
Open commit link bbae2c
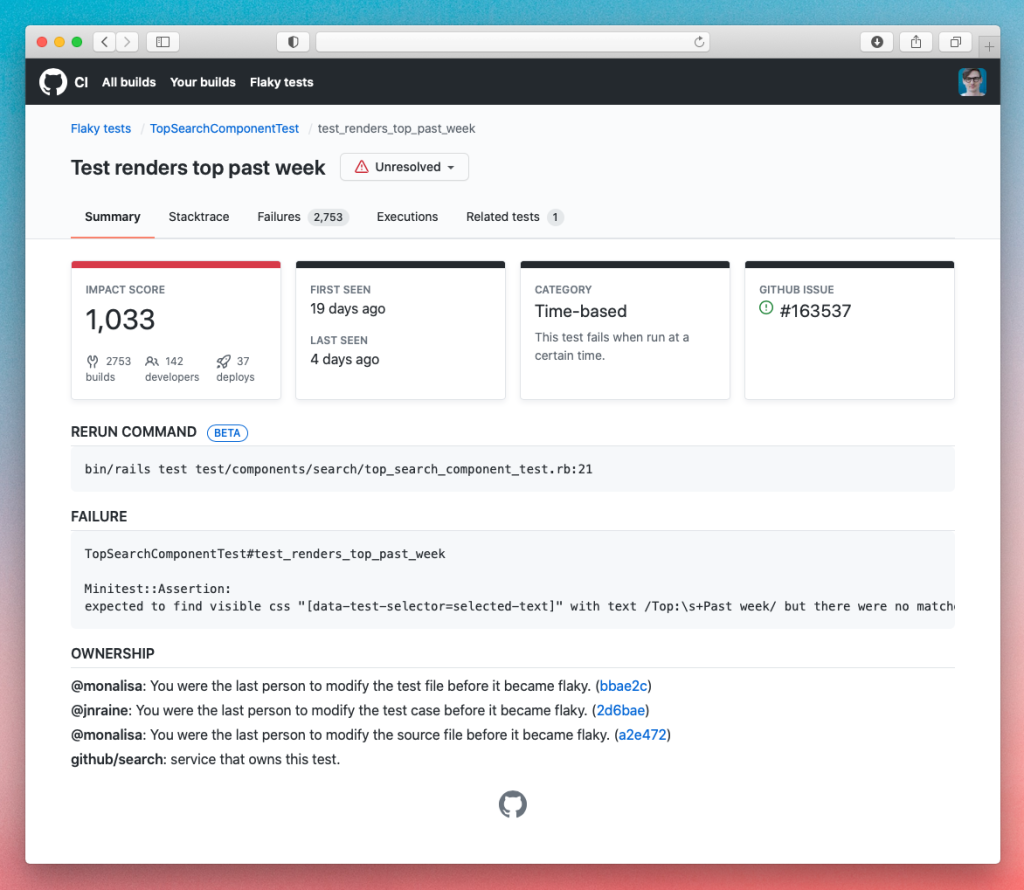point(623,686)
